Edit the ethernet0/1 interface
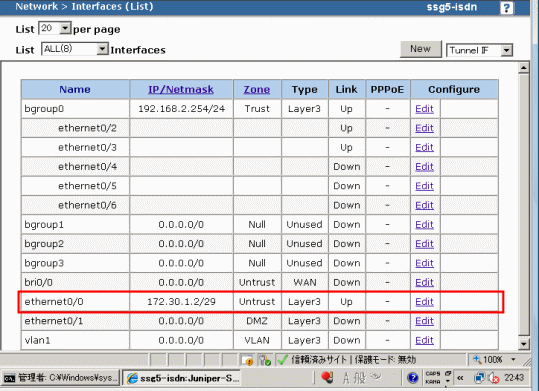This screenshot has width=539, height=391. pyautogui.click(x=424, y=321)
